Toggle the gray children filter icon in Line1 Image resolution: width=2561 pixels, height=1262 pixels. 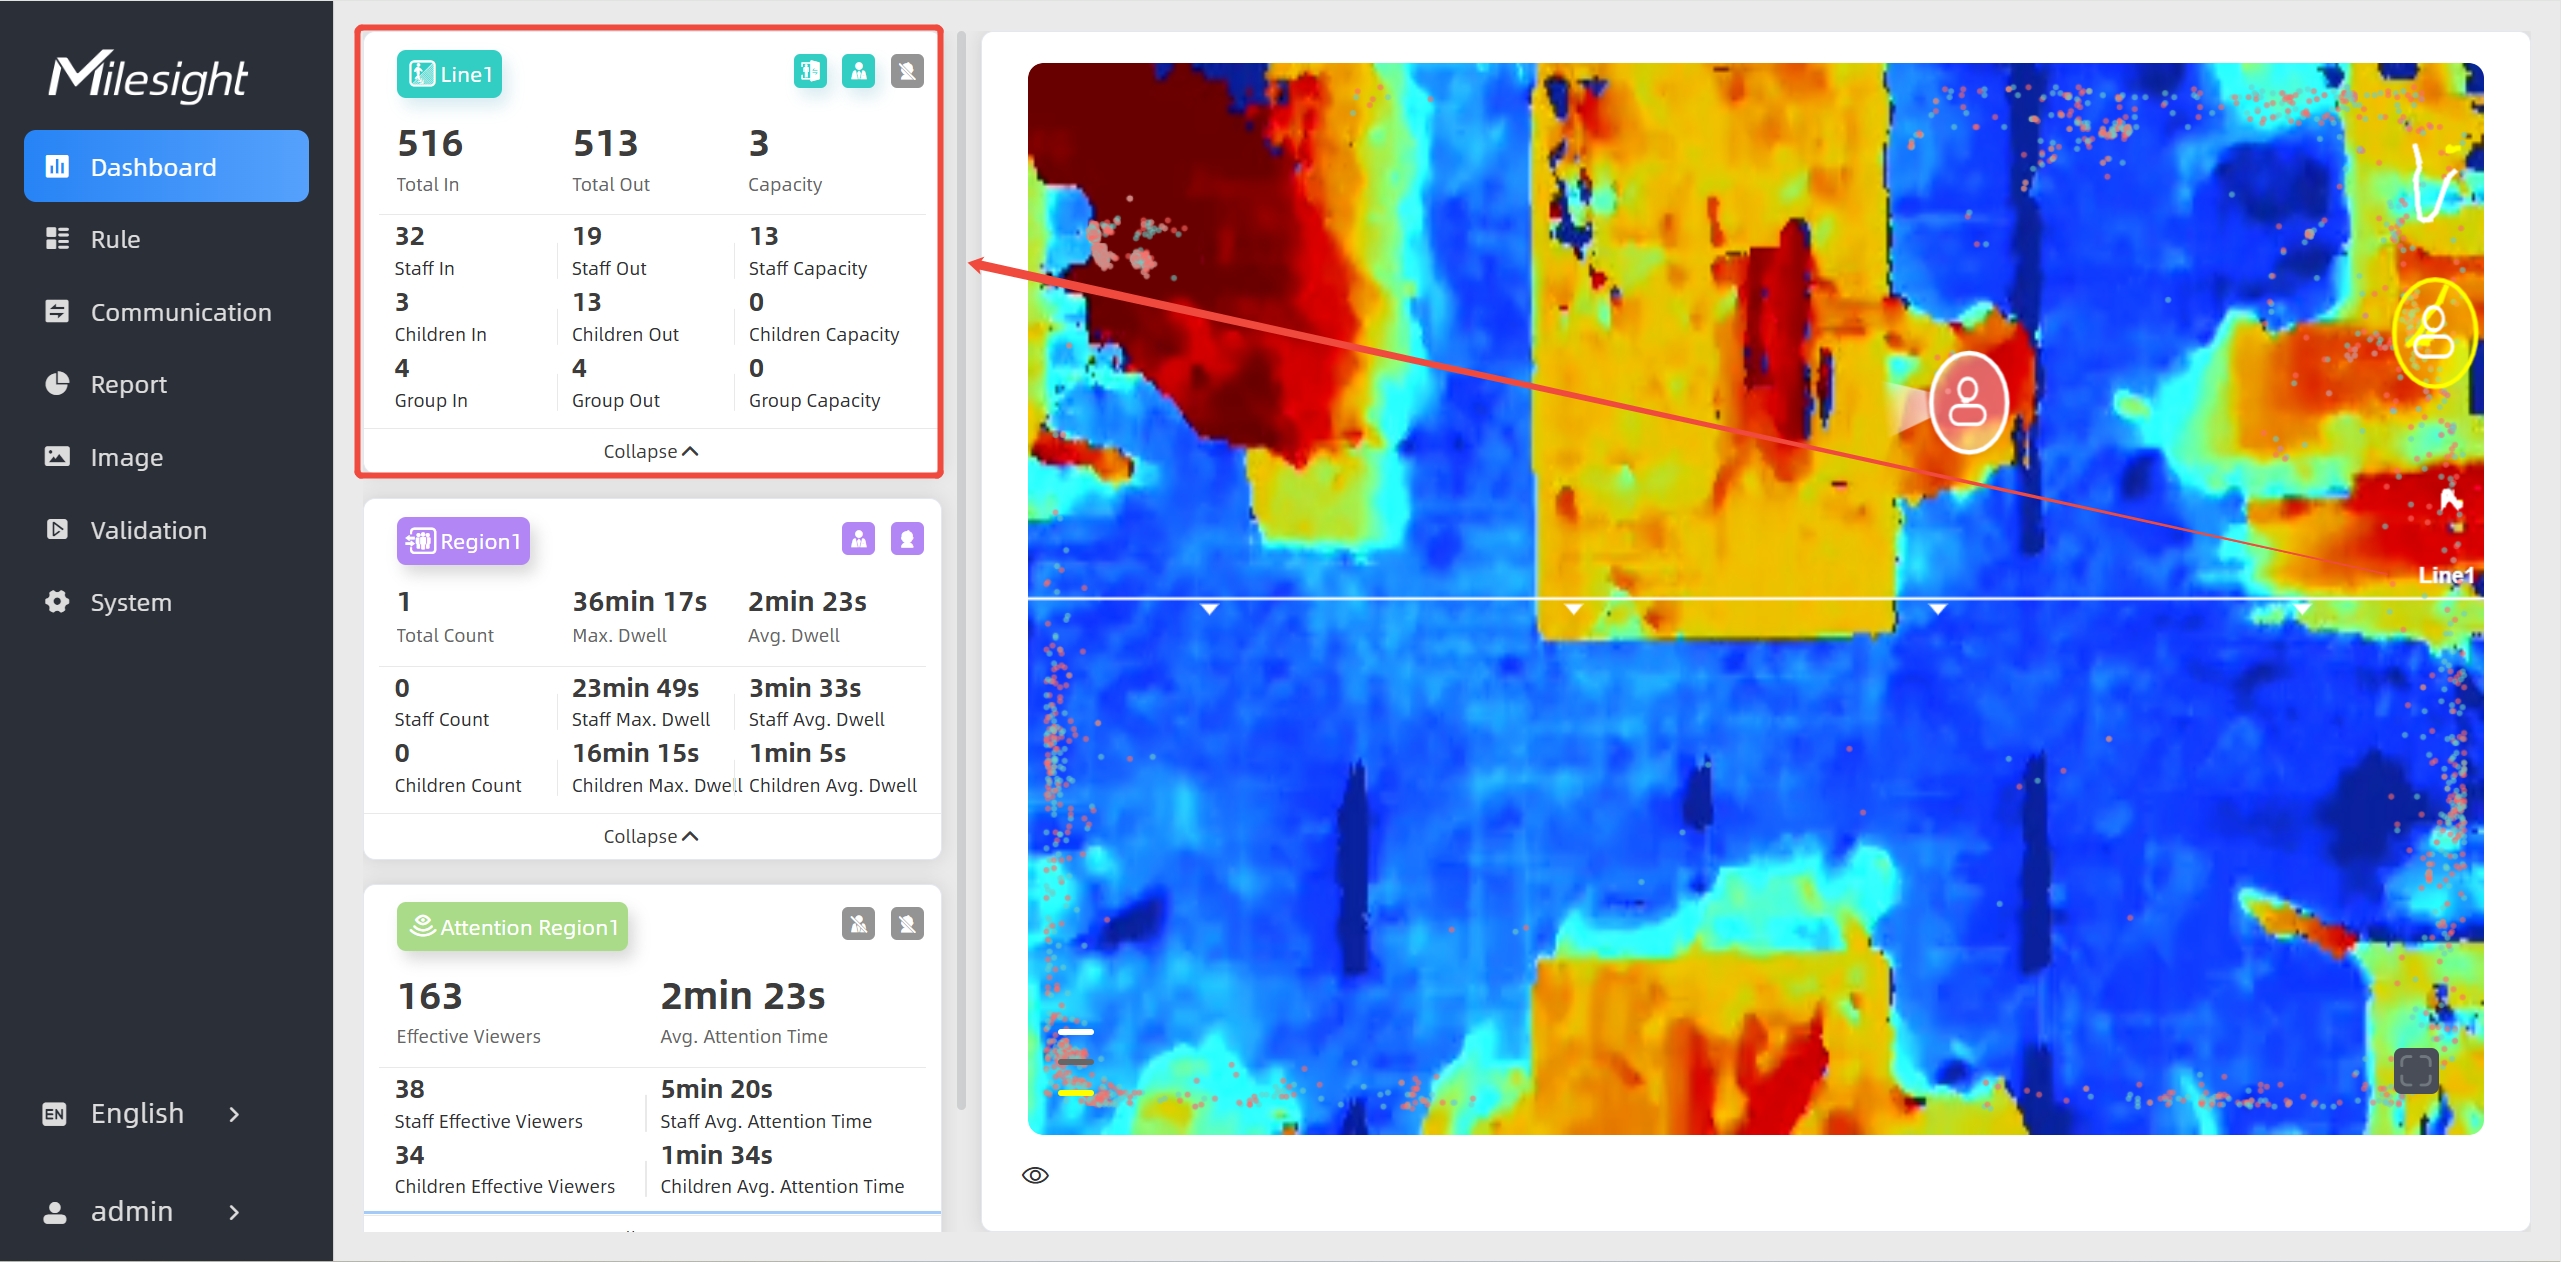[907, 71]
